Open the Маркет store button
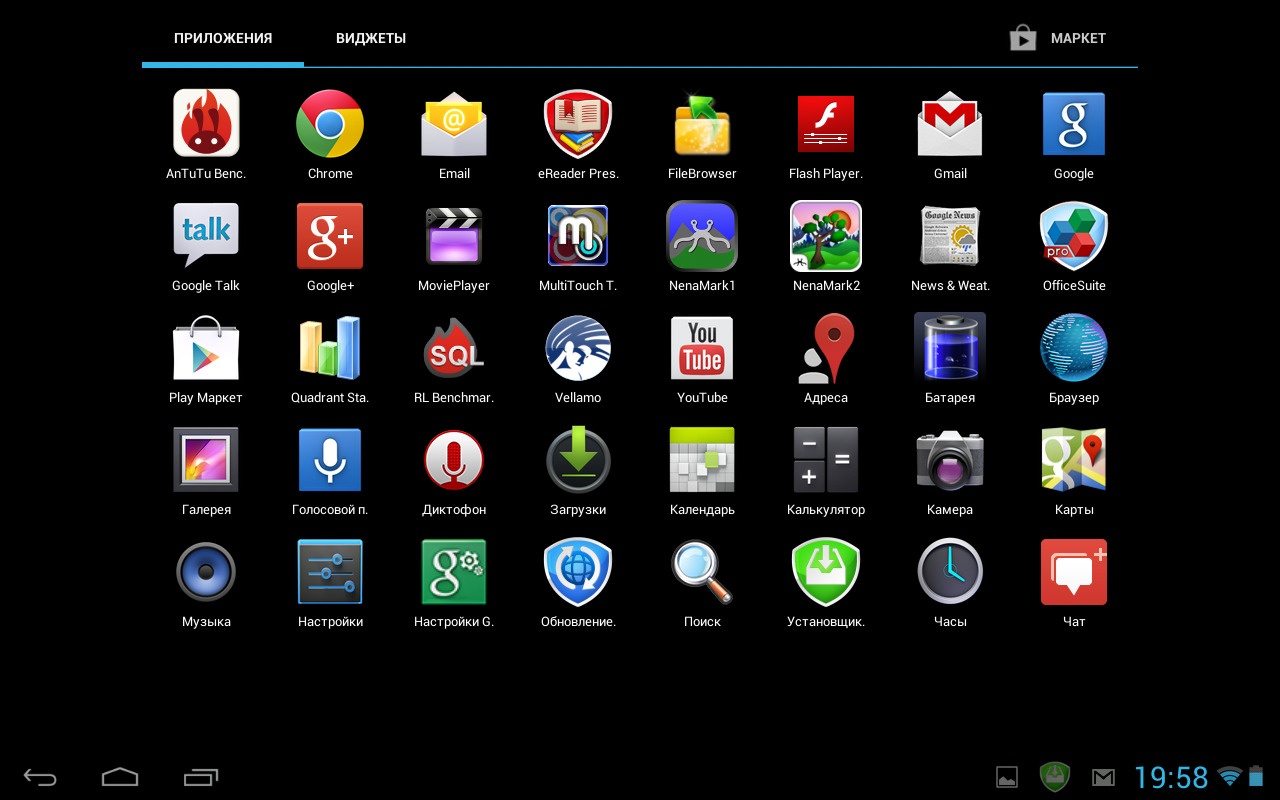The width and height of the screenshot is (1280, 800). click(x=1058, y=38)
